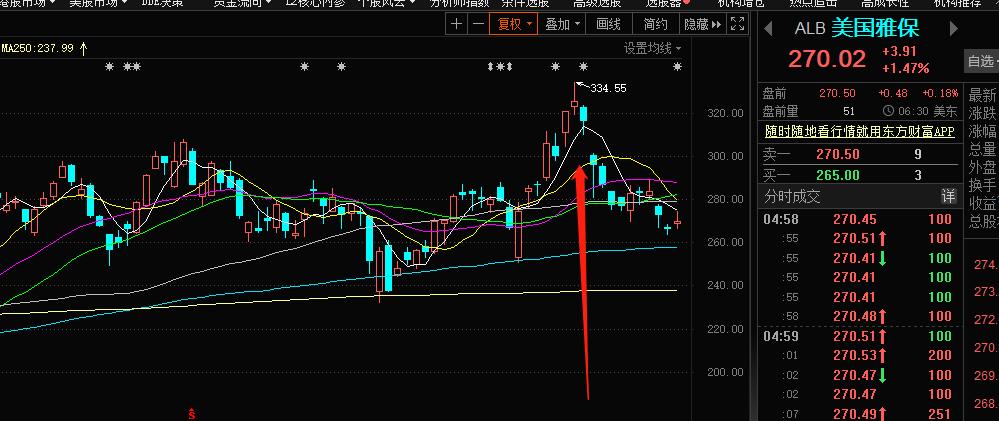Viewport: 999px width, 421px height.
Task: Open the 东方财富APP promotion link
Action: [x=860, y=131]
